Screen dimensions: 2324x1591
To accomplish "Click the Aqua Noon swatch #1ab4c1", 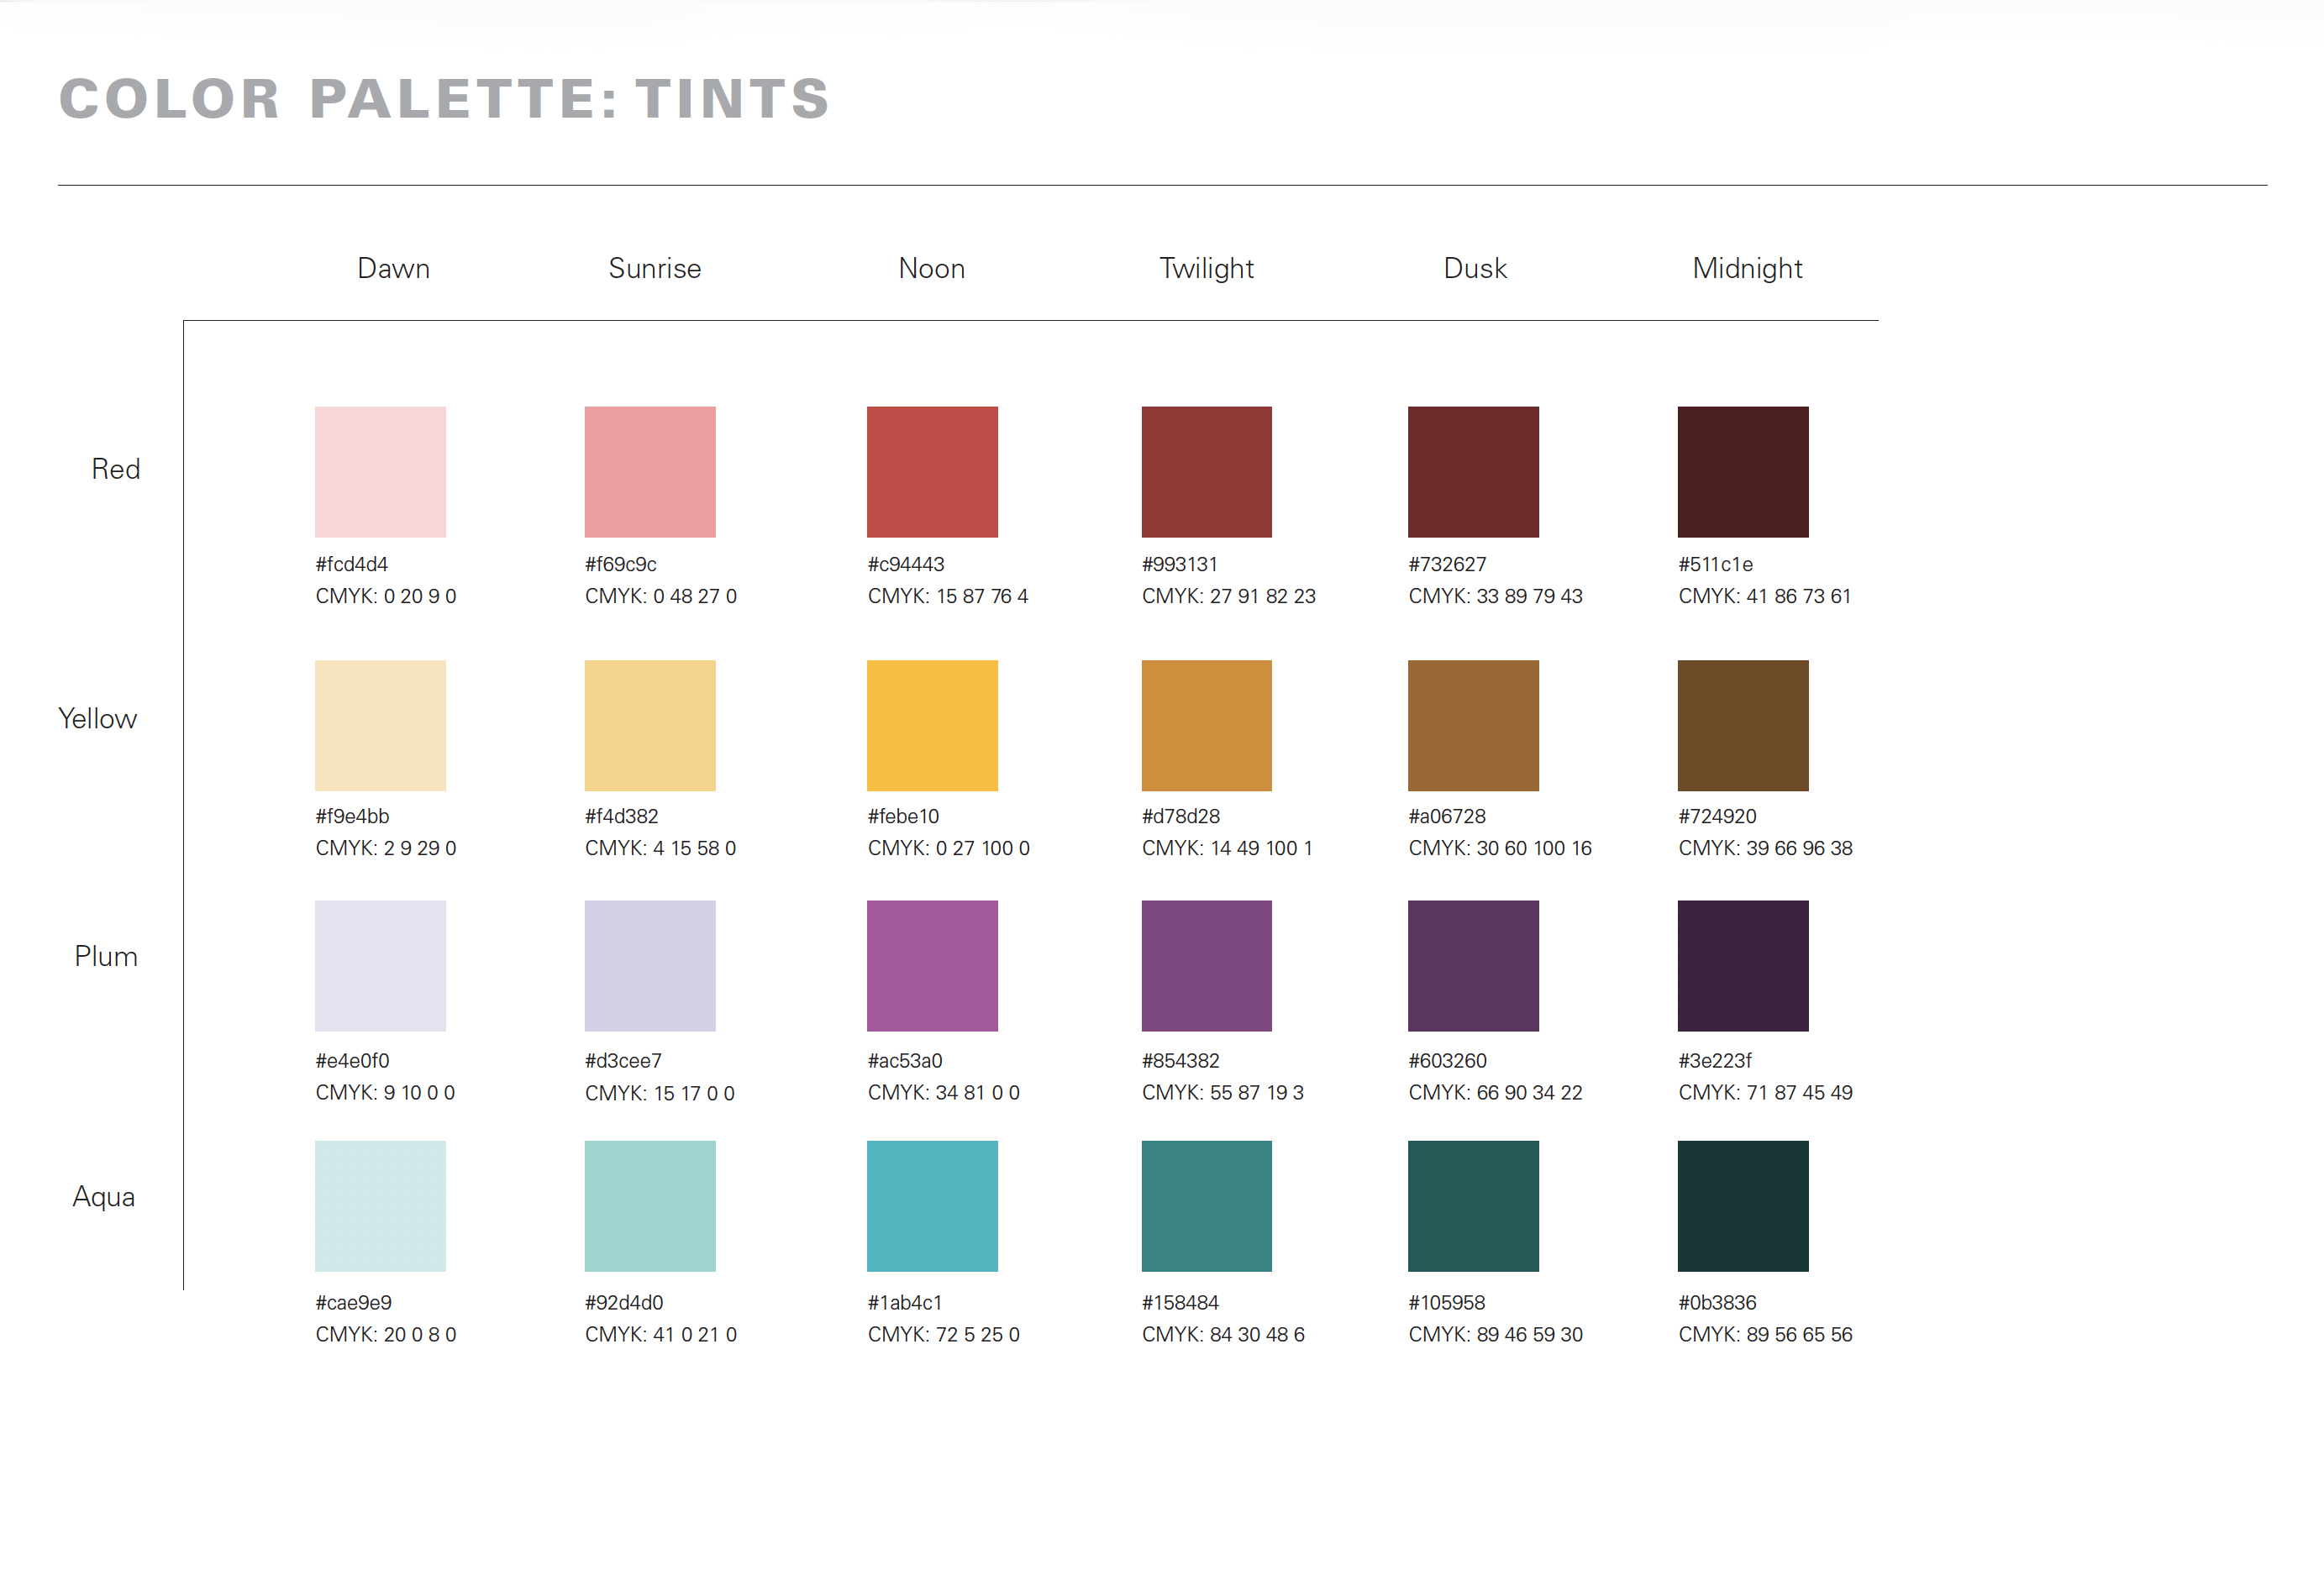I will (x=932, y=1205).
